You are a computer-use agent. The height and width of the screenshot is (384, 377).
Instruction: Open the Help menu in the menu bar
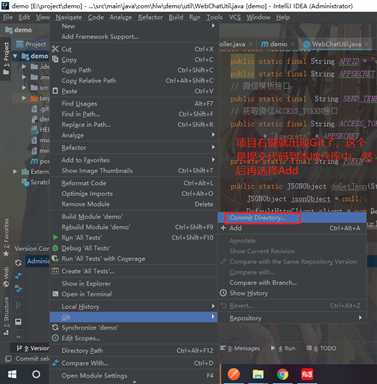point(283,17)
